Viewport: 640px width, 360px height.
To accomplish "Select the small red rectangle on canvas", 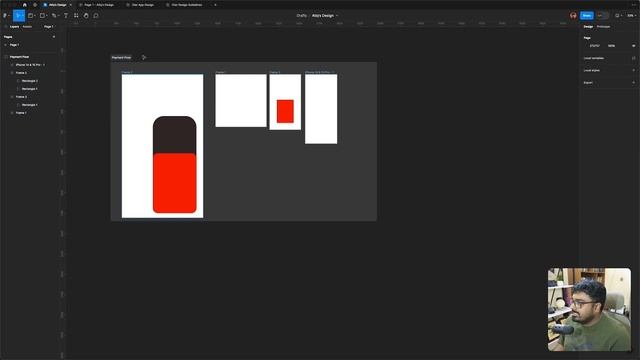I will (x=285, y=111).
